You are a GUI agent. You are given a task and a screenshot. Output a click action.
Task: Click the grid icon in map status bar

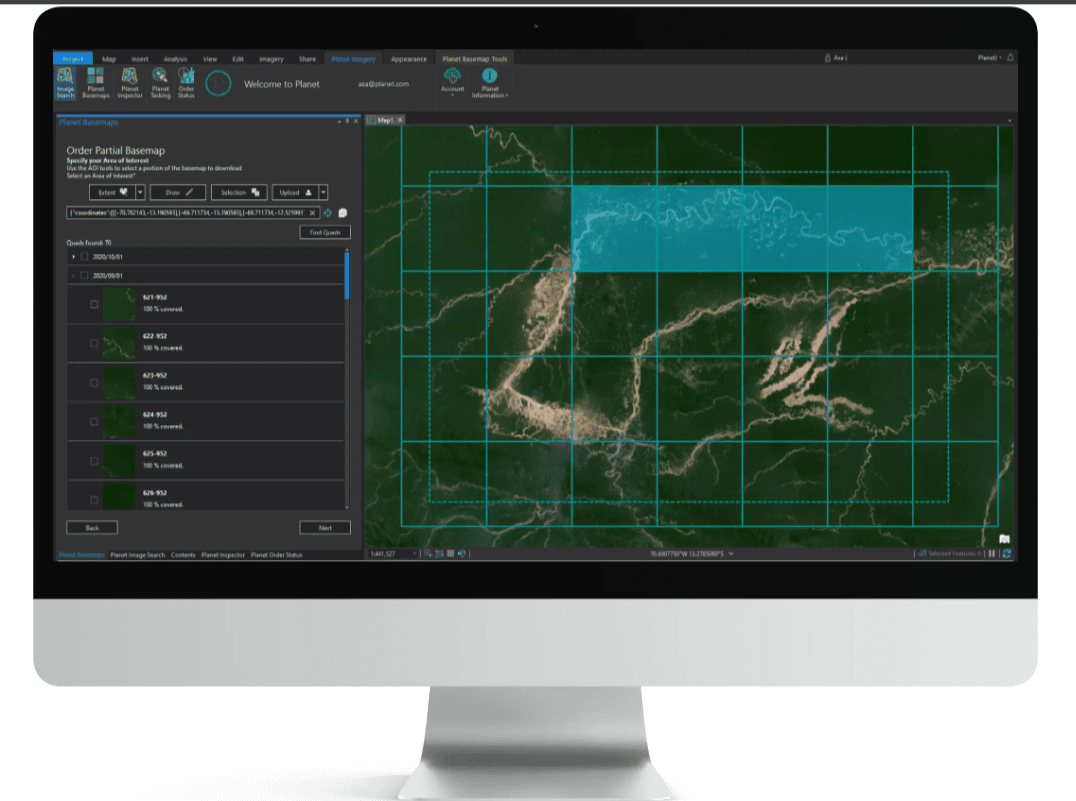439,553
